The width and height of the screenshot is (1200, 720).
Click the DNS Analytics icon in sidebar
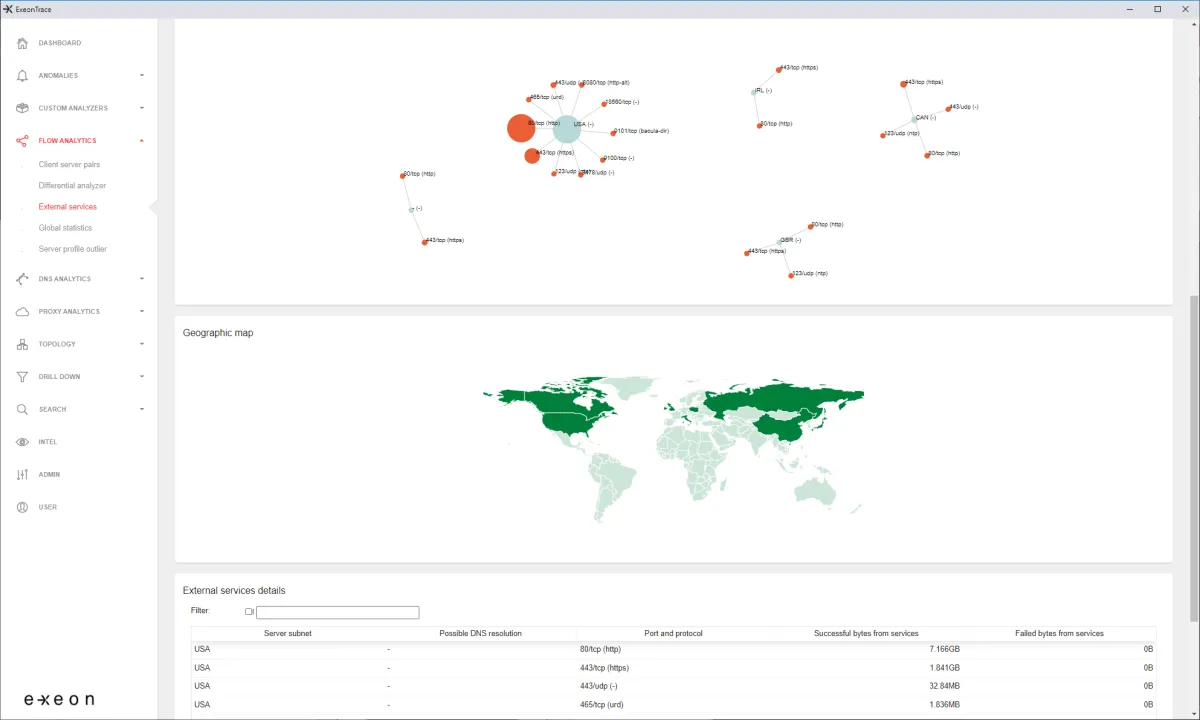[x=22, y=279]
